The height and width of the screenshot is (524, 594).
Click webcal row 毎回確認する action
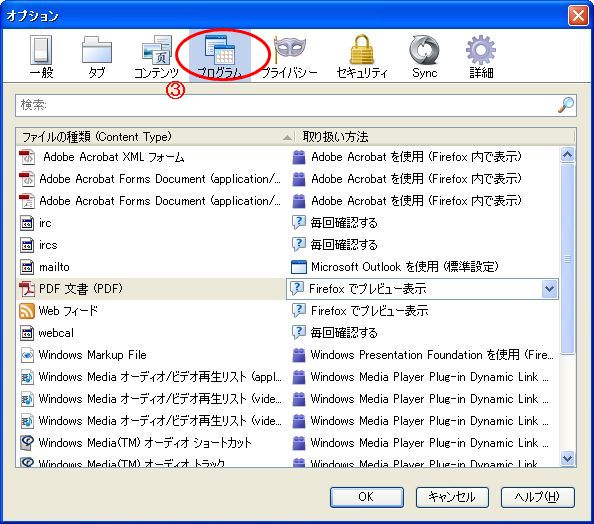[344, 333]
